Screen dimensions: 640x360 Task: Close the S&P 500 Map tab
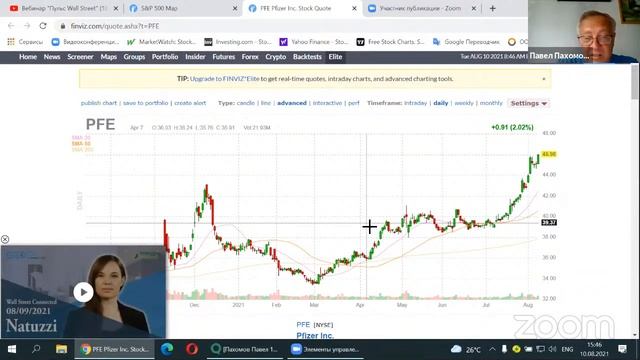235,8
